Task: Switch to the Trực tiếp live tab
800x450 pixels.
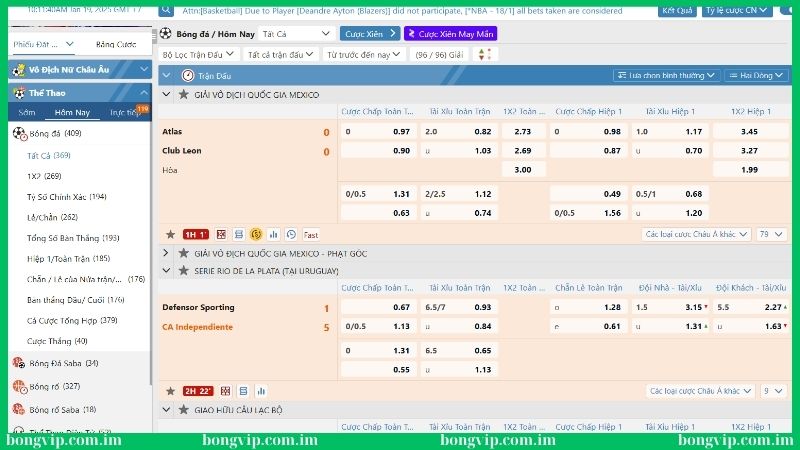Action: coord(123,112)
